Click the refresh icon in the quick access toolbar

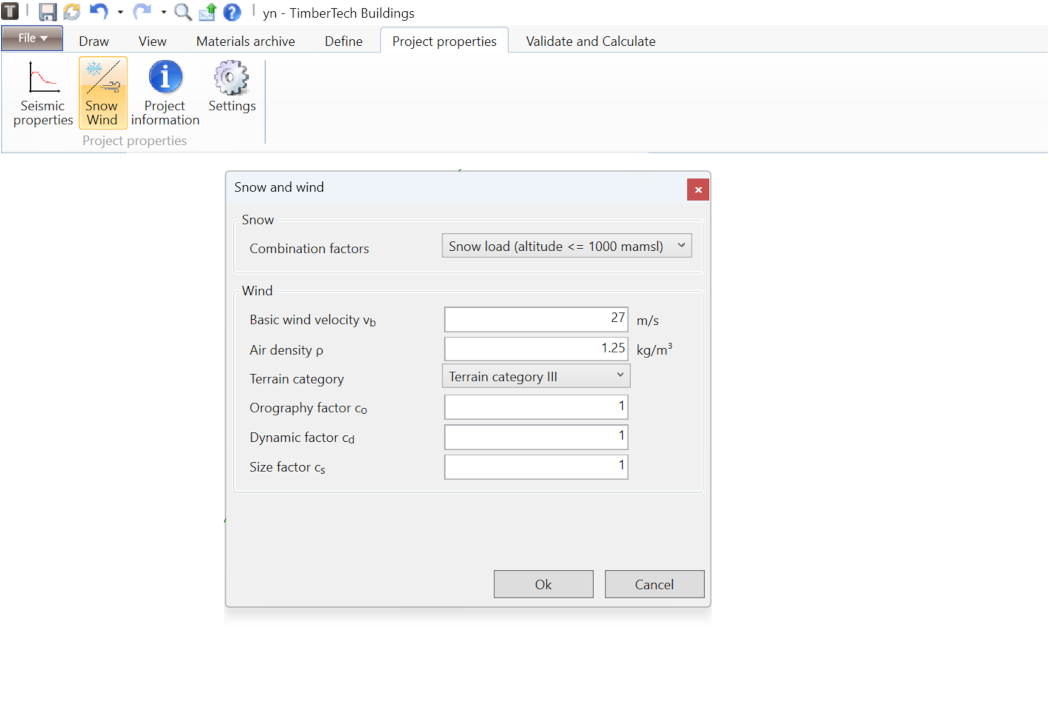pyautogui.click(x=72, y=12)
